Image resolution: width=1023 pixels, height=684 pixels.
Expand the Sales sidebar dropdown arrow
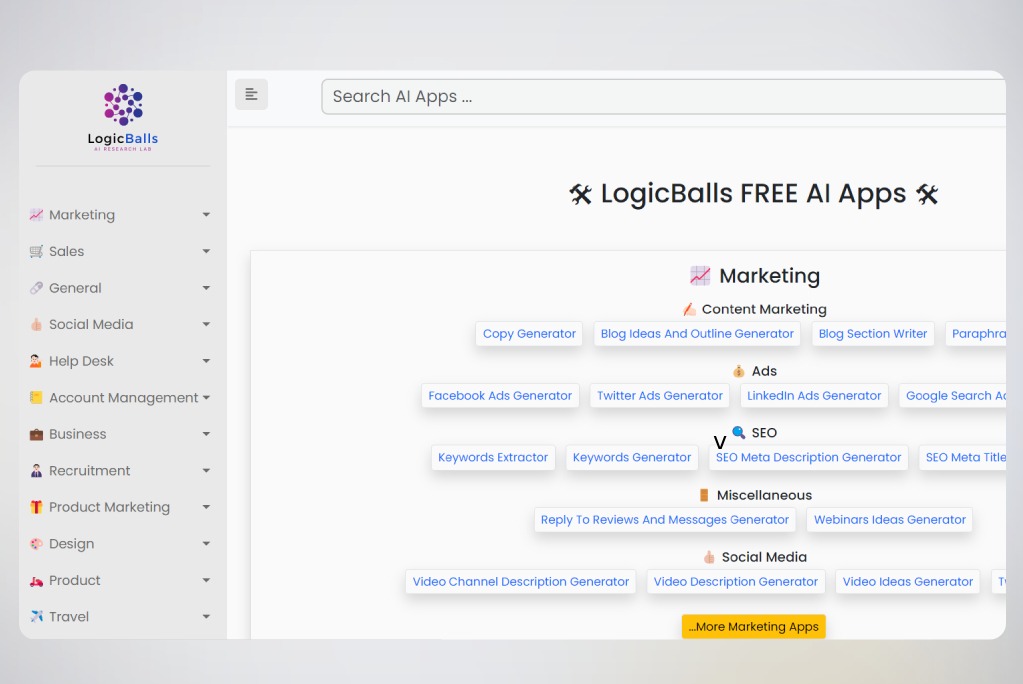206,251
